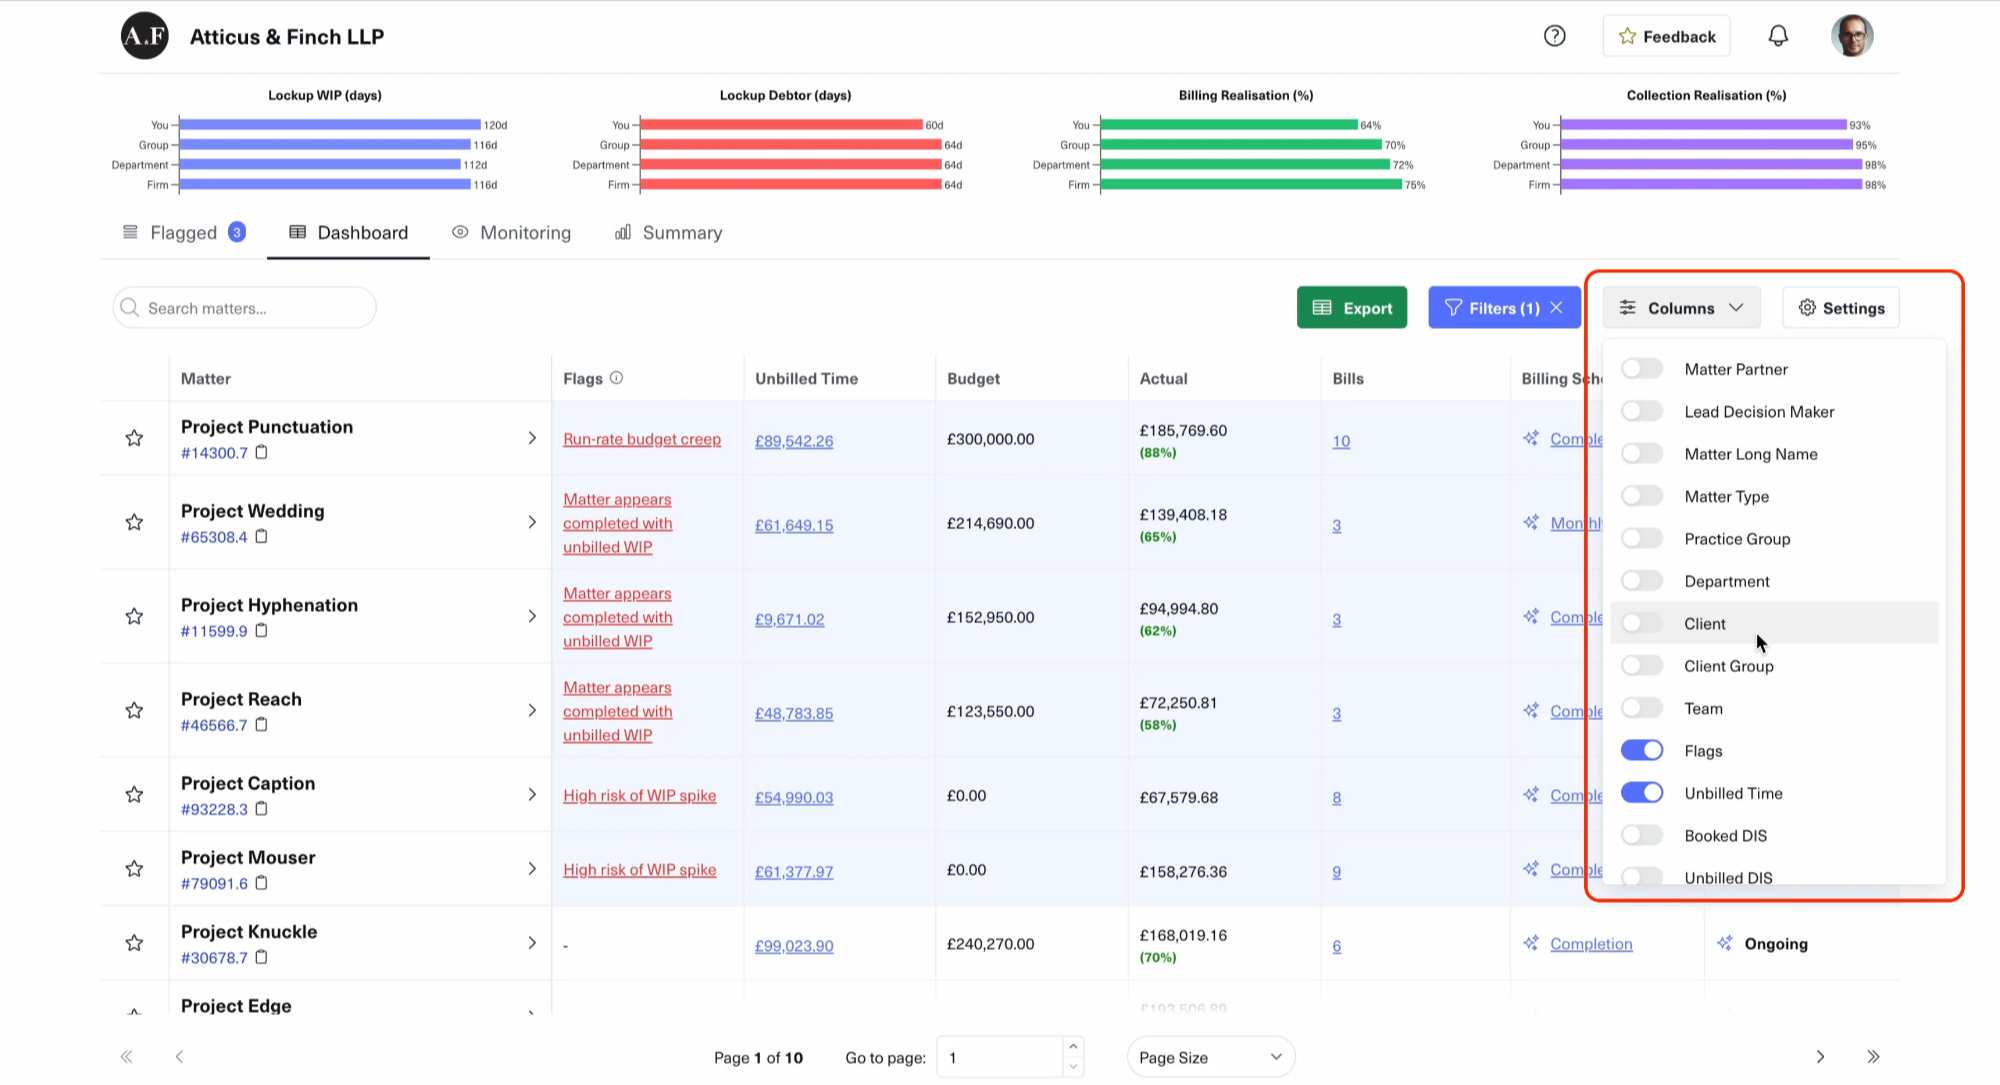
Task: Click the green Export button
Action: [1351, 308]
